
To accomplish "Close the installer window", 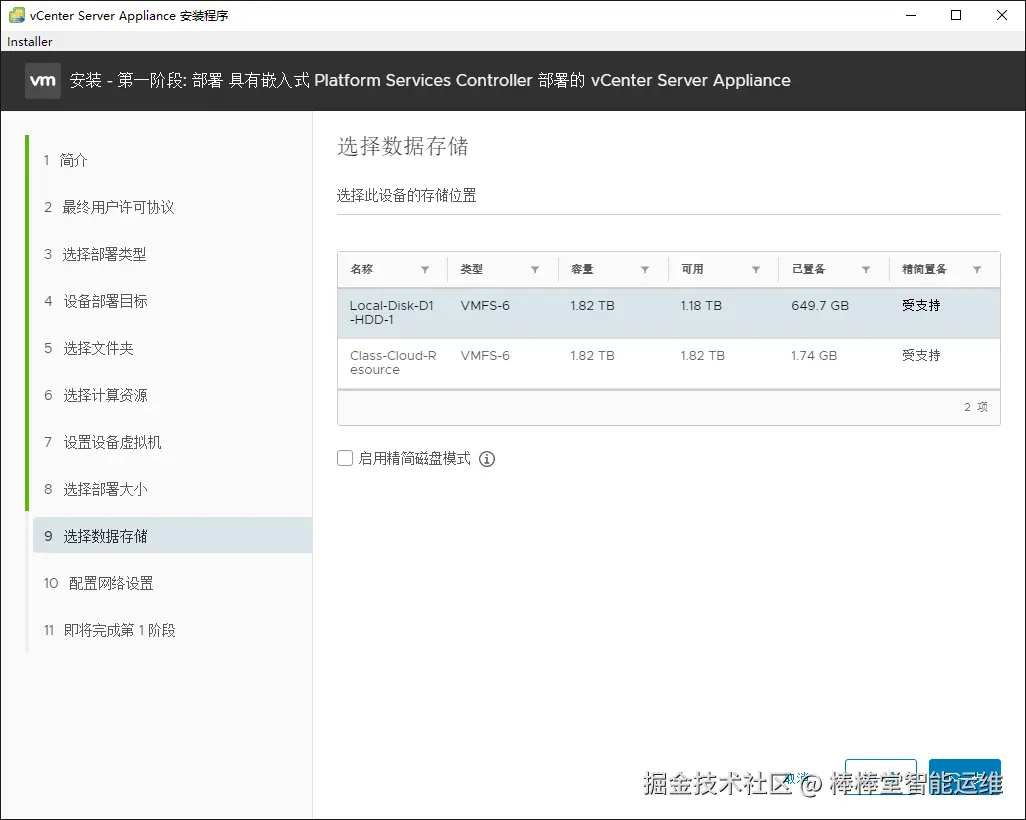I will coord(1002,15).
